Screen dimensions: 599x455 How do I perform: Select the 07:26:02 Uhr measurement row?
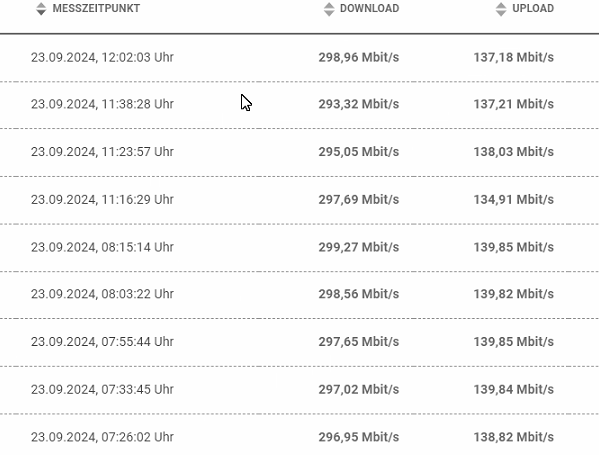pos(300,434)
